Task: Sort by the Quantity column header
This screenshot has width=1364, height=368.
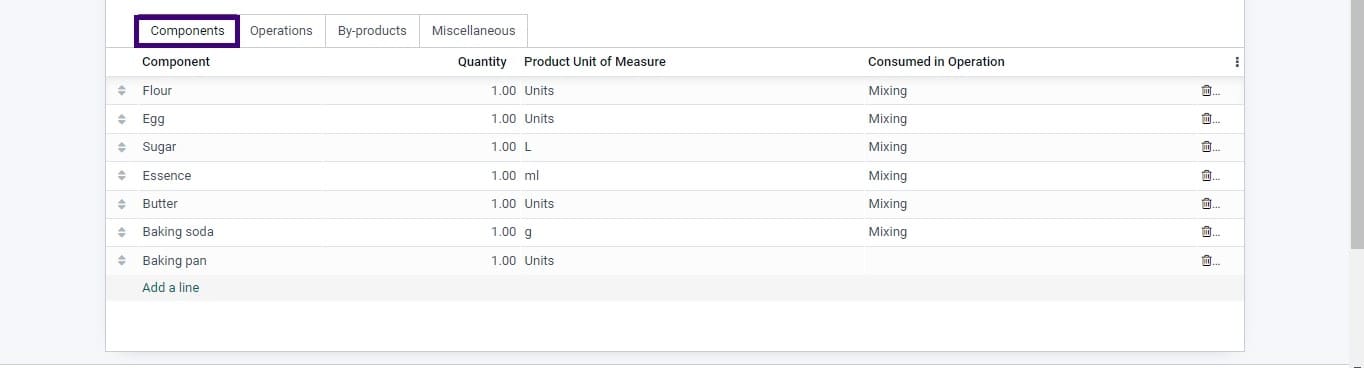Action: [x=482, y=62]
